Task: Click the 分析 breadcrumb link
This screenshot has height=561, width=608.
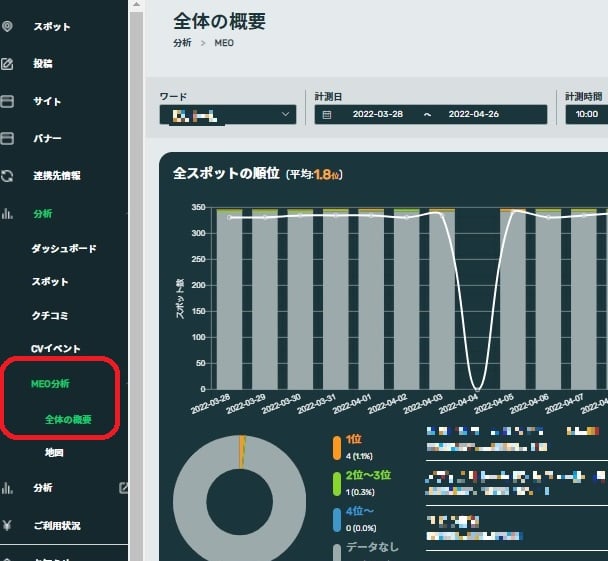Action: [182, 43]
